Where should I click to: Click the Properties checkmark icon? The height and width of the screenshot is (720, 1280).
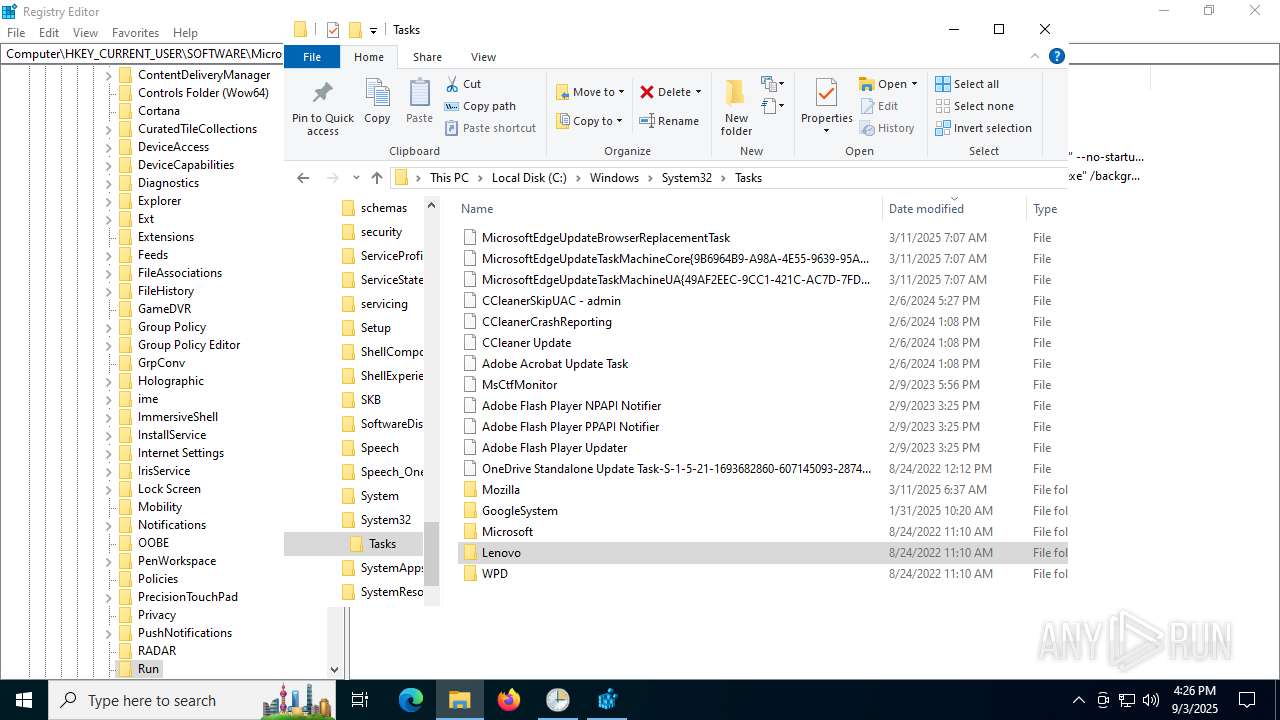tap(826, 93)
